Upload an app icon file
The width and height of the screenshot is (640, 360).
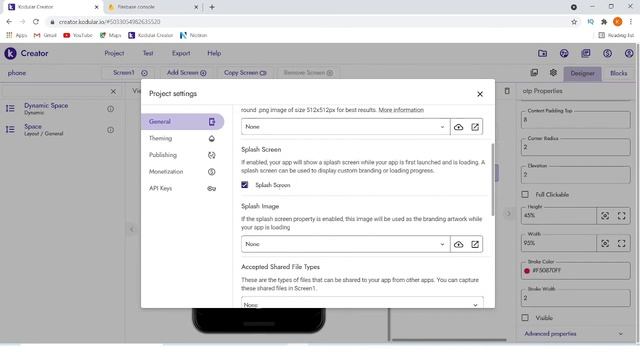point(458,127)
